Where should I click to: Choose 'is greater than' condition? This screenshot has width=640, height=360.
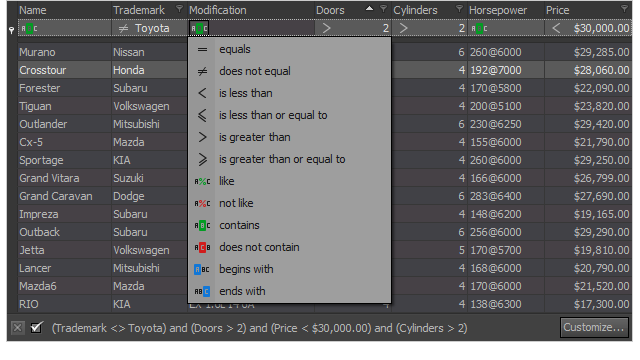pyautogui.click(x=289, y=138)
